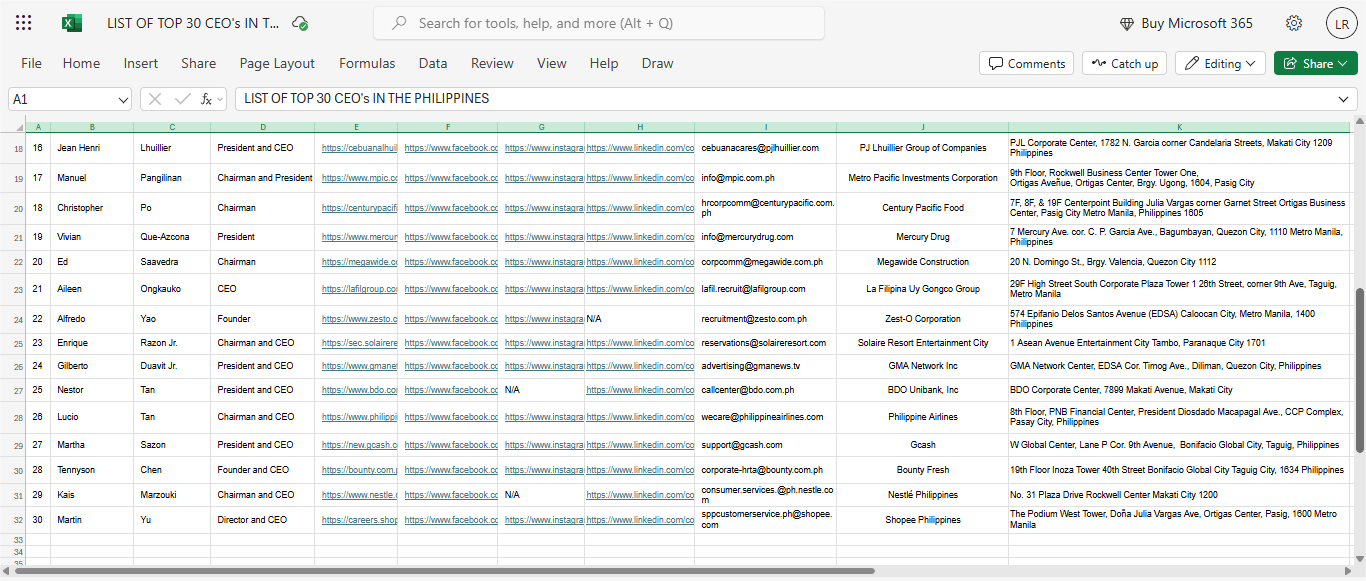The width and height of the screenshot is (1366, 581).
Task: Switch to the Page Layout tab
Action: [277, 63]
